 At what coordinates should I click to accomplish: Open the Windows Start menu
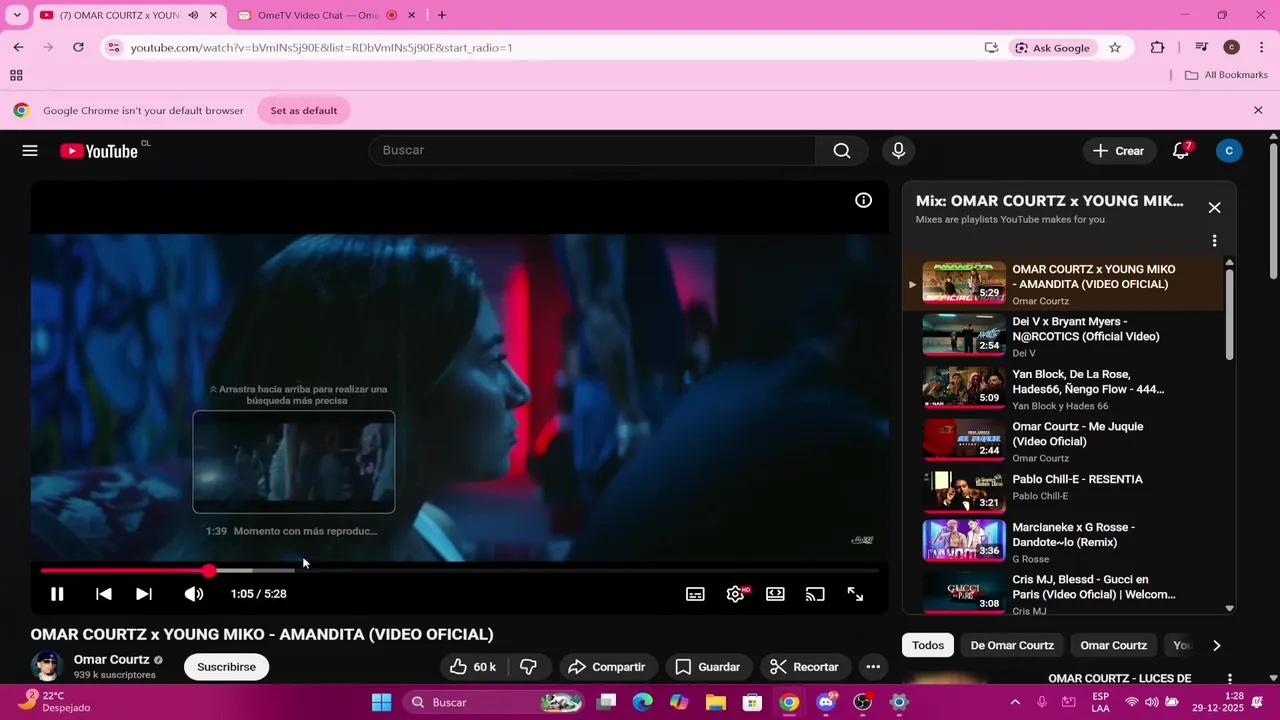(382, 702)
